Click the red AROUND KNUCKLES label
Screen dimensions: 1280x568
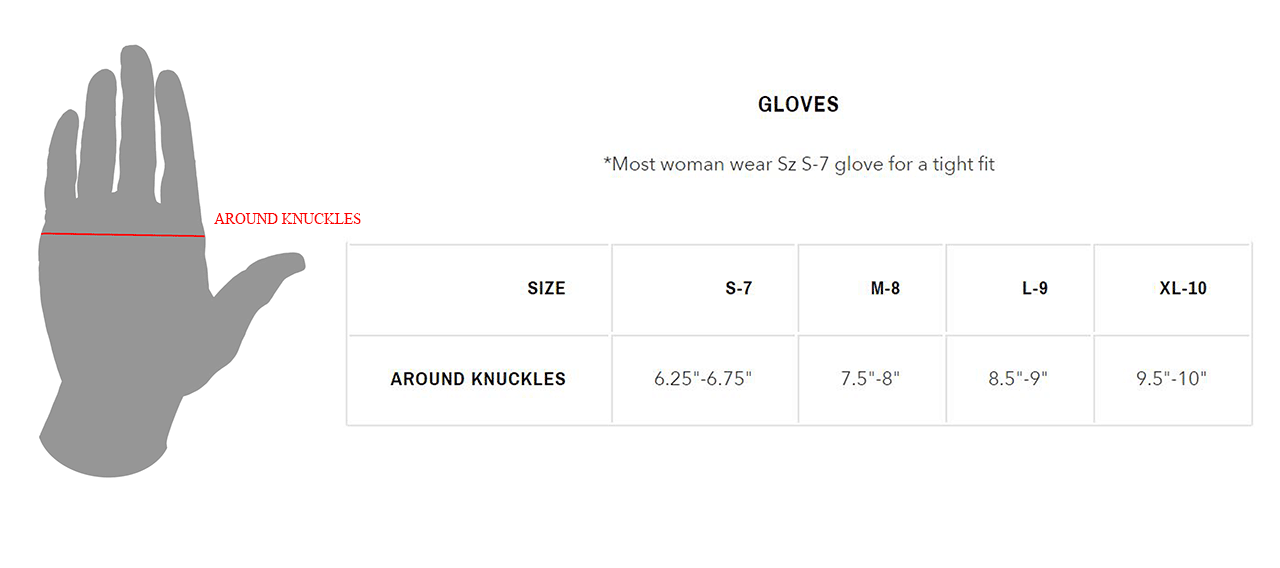287,219
